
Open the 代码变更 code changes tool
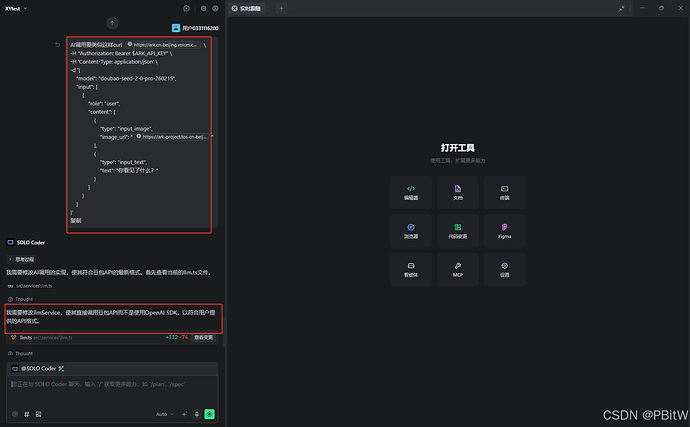[458, 232]
